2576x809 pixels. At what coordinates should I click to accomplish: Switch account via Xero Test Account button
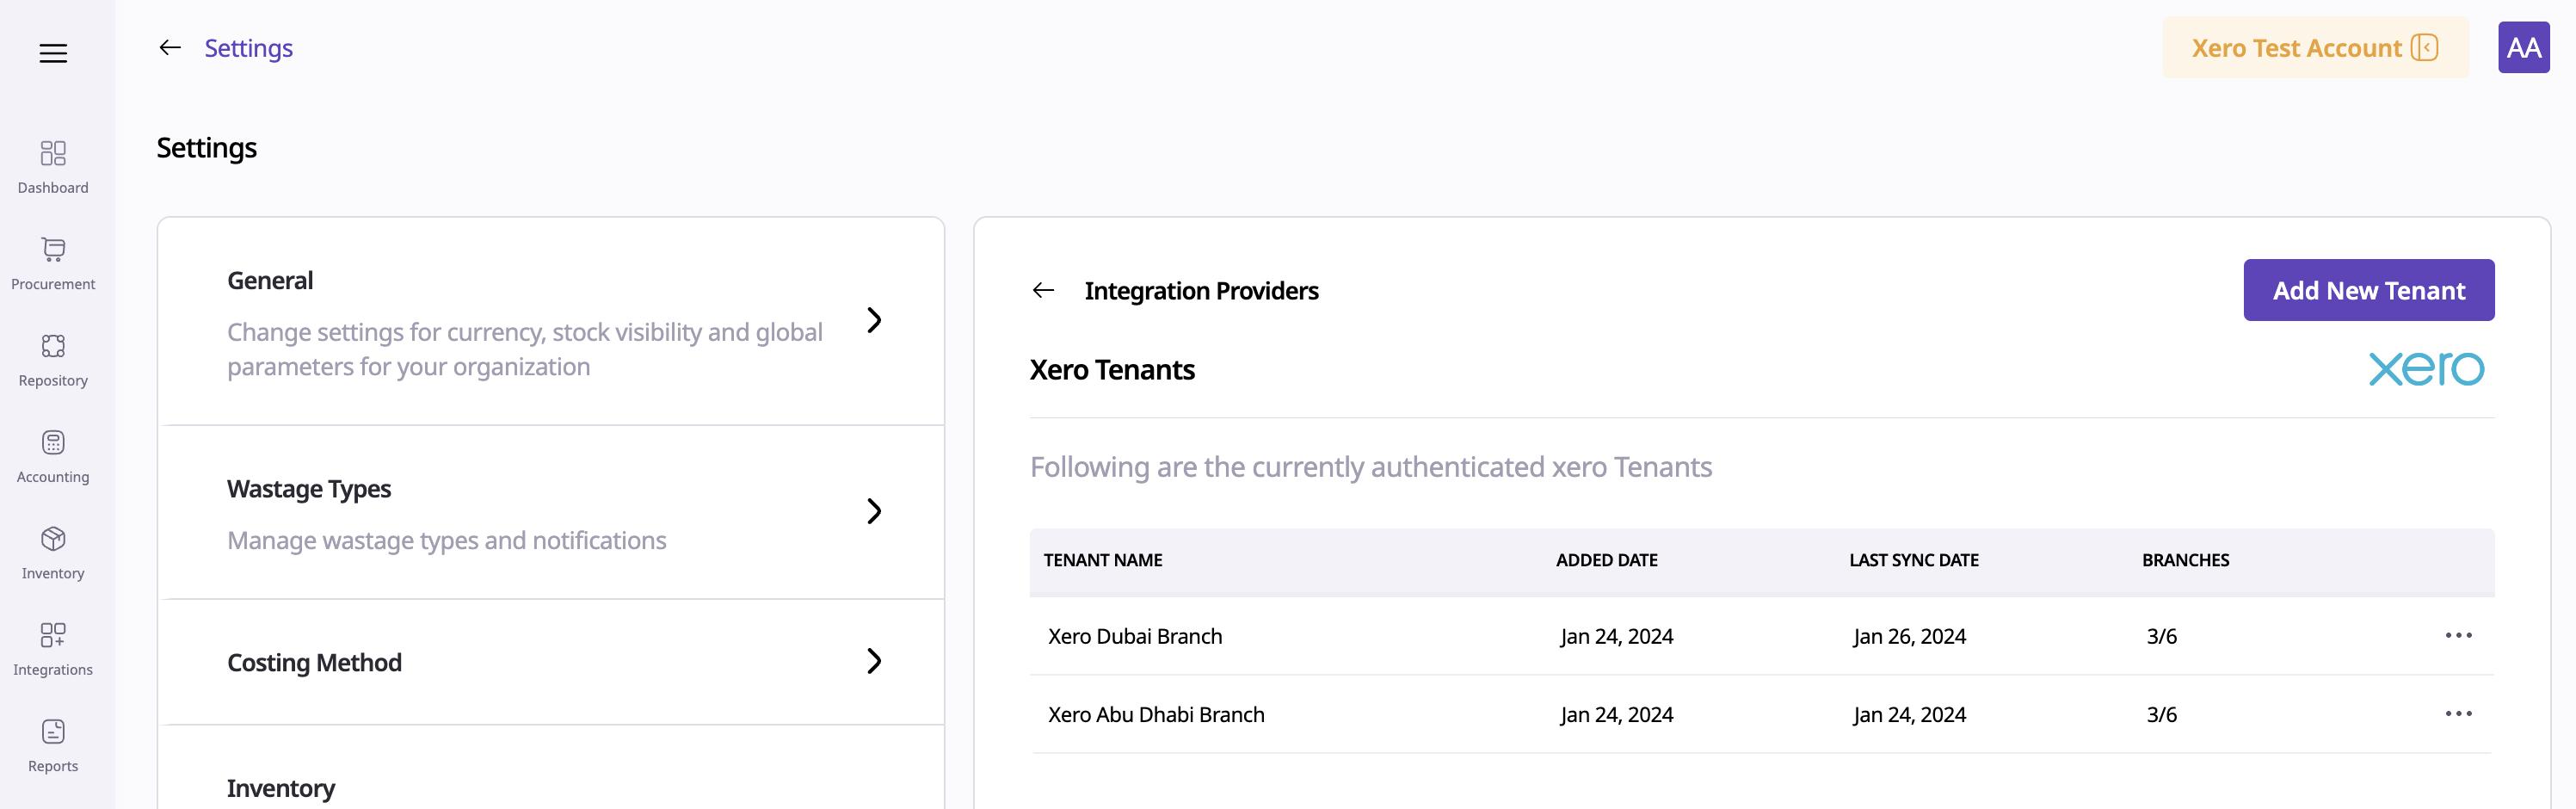[x=2314, y=48]
